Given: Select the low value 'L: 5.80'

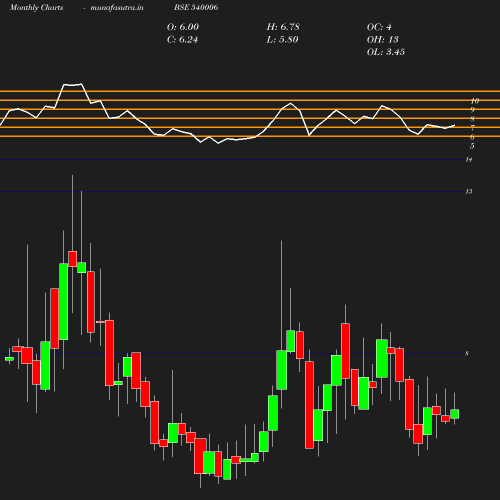Looking at the screenshot, I should click(282, 40).
